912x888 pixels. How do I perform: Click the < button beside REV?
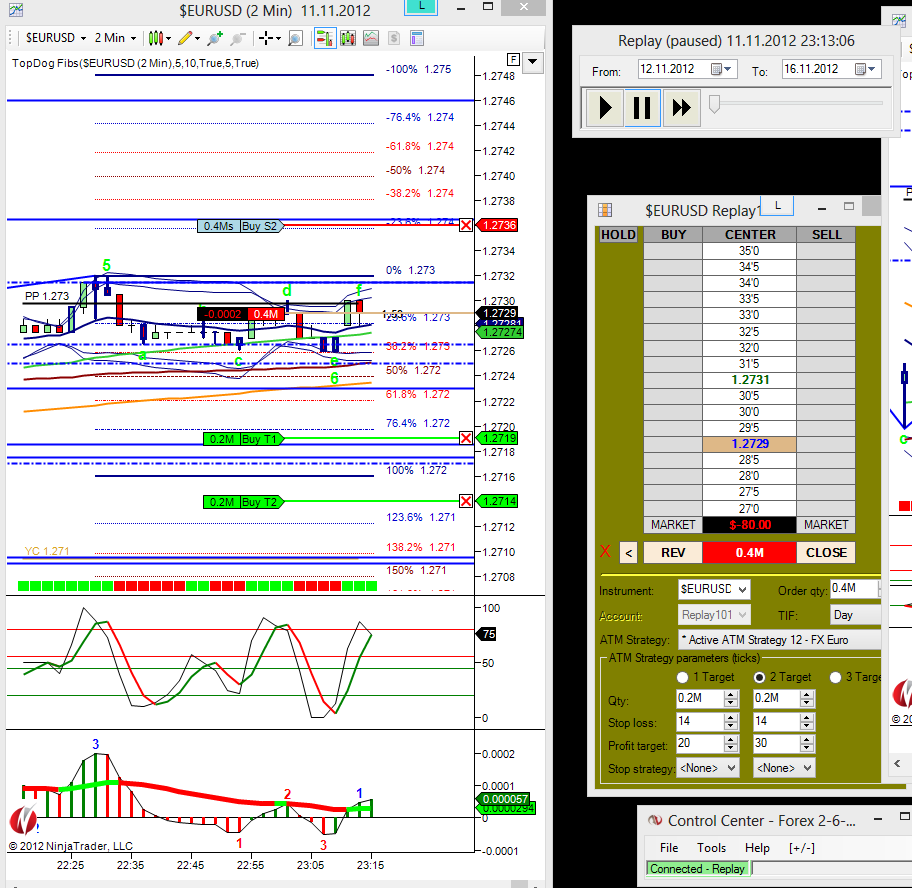(x=628, y=552)
